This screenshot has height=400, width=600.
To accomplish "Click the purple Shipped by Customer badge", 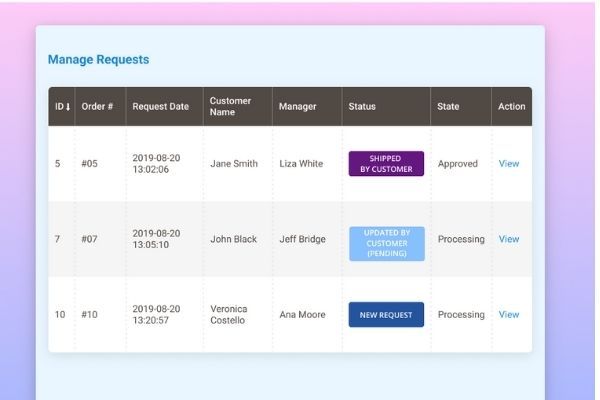I will point(386,164).
